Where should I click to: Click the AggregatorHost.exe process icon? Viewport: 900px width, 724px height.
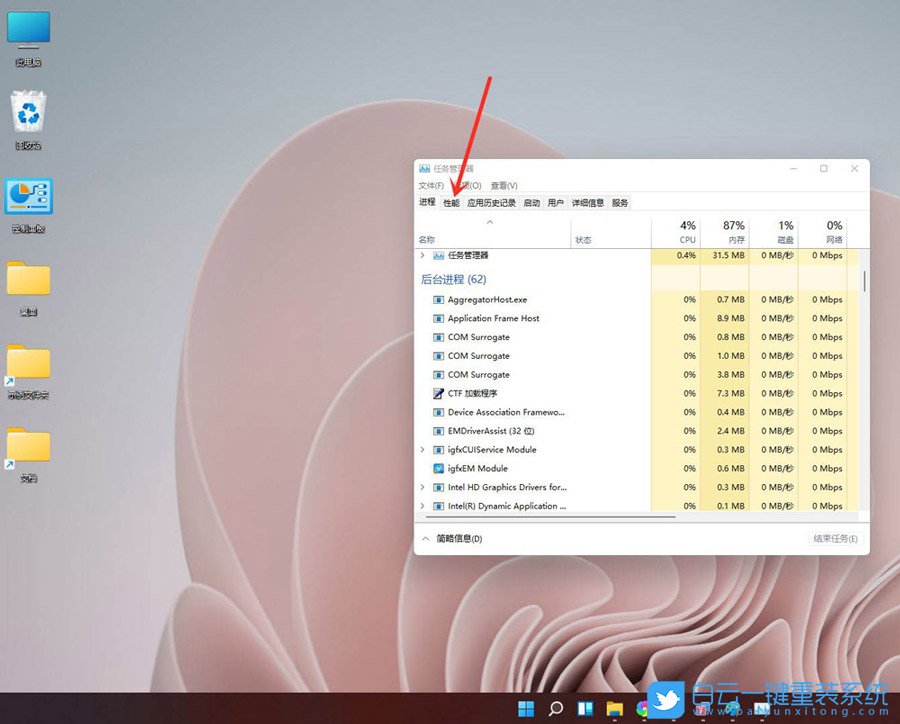(x=437, y=299)
